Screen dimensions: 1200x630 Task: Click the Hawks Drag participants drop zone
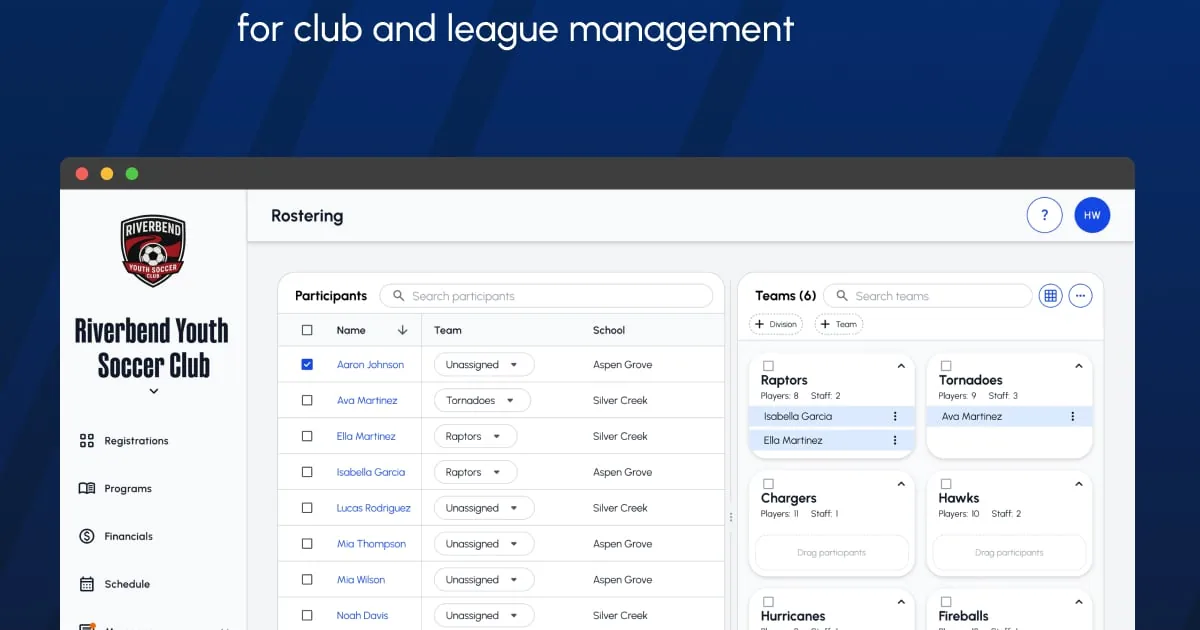coord(1009,553)
